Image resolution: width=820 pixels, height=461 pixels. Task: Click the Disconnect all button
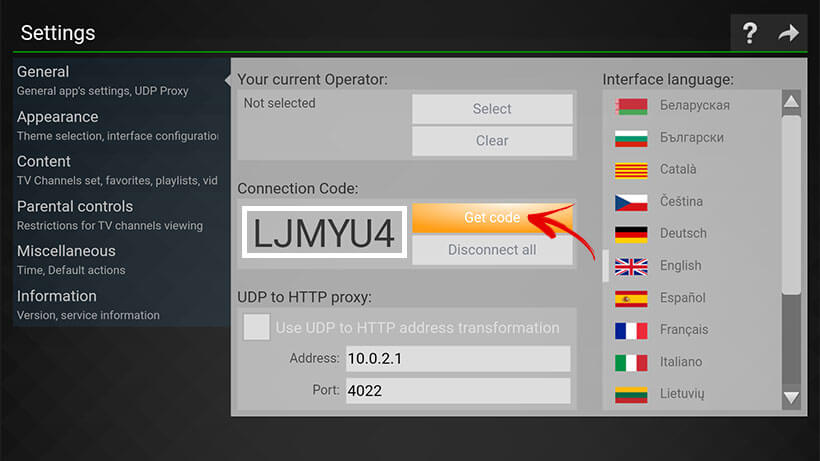(492, 250)
